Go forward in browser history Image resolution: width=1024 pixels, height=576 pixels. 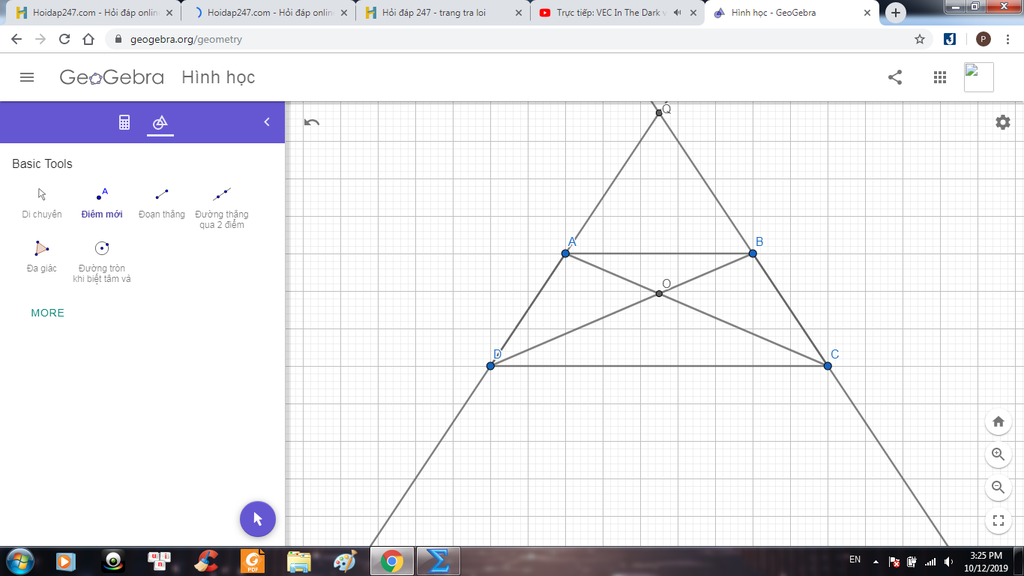coord(40,39)
